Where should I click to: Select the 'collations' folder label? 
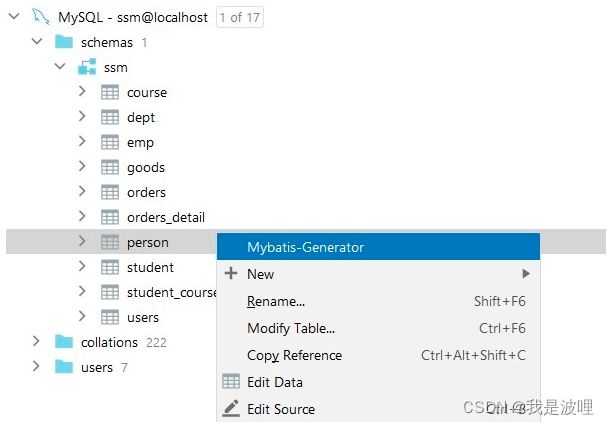coord(109,342)
